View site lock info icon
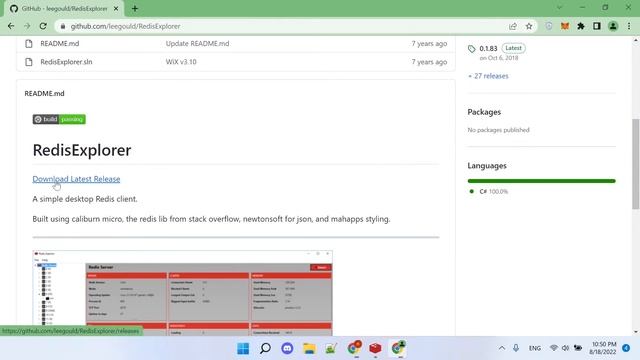Viewport: 640px width, 360px height. [62, 26]
